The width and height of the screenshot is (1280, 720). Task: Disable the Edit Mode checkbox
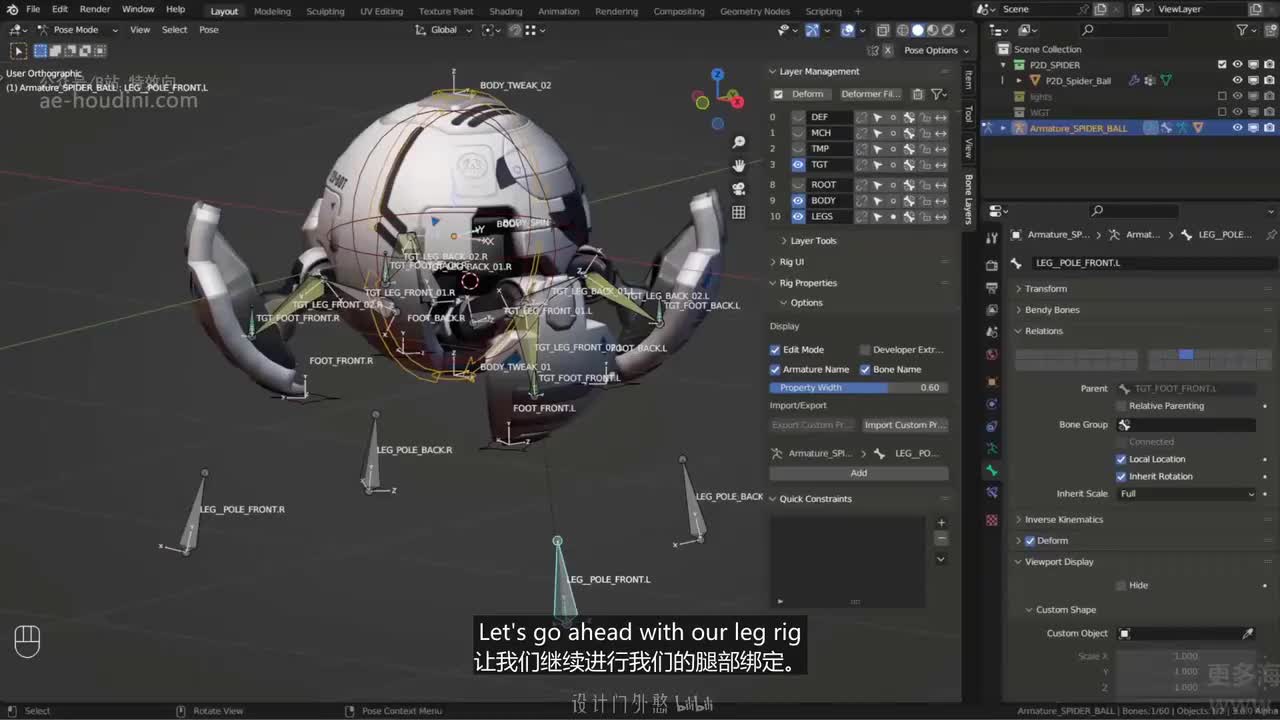tap(775, 350)
